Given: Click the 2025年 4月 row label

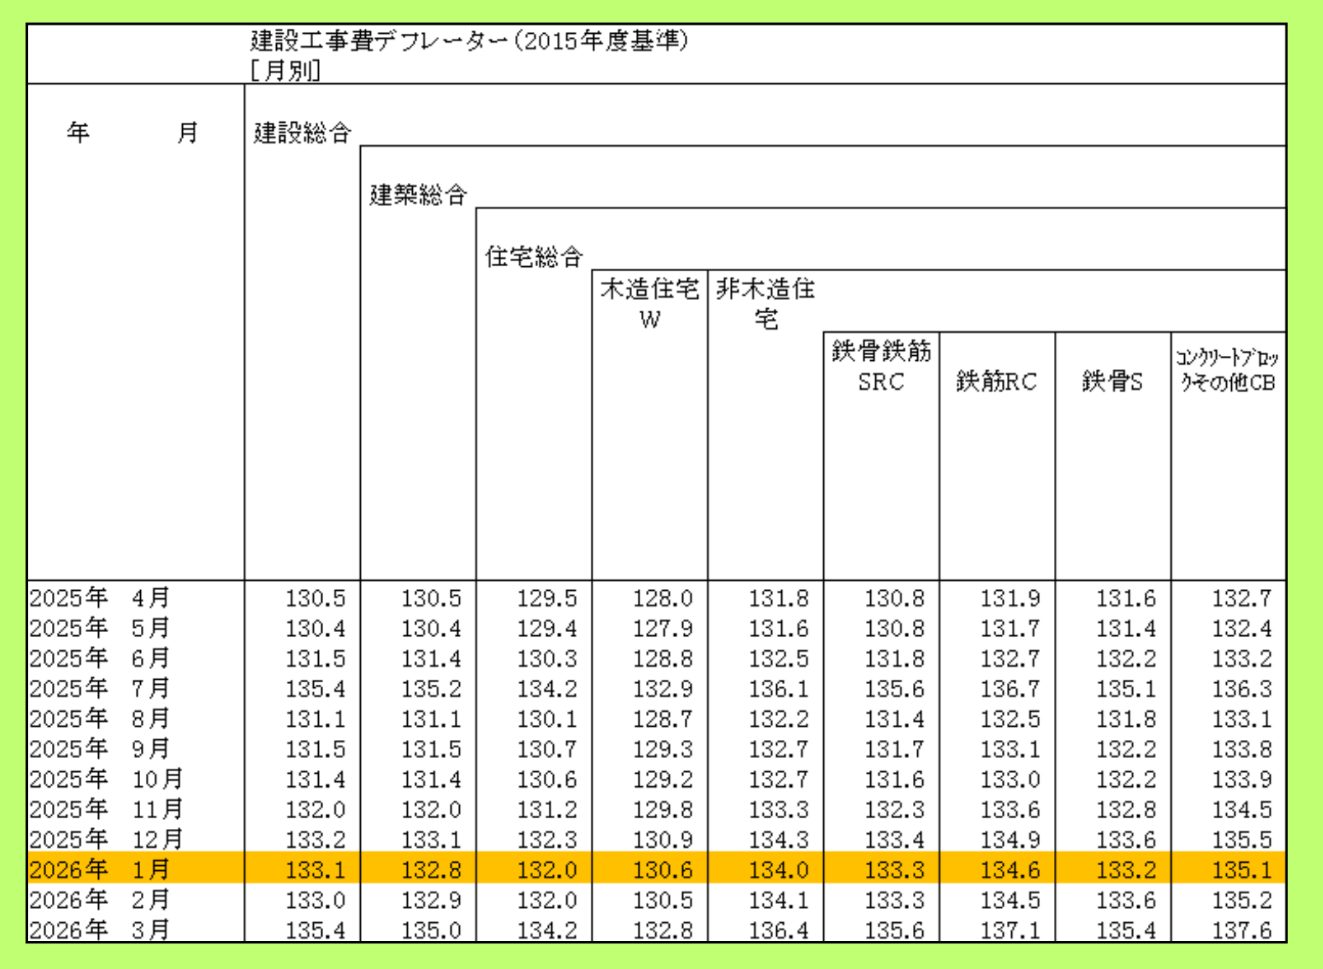Looking at the screenshot, I should point(100,598).
